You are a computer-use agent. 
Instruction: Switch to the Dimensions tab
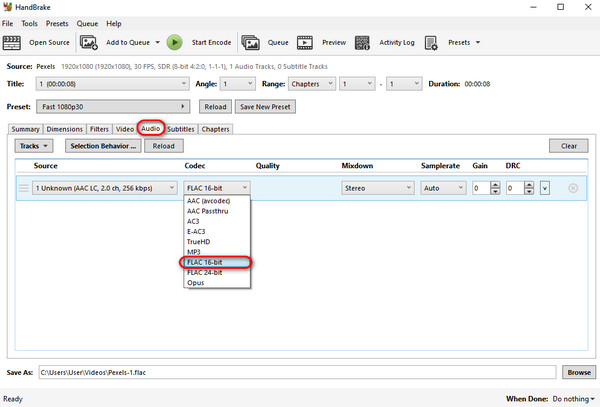[x=65, y=129]
